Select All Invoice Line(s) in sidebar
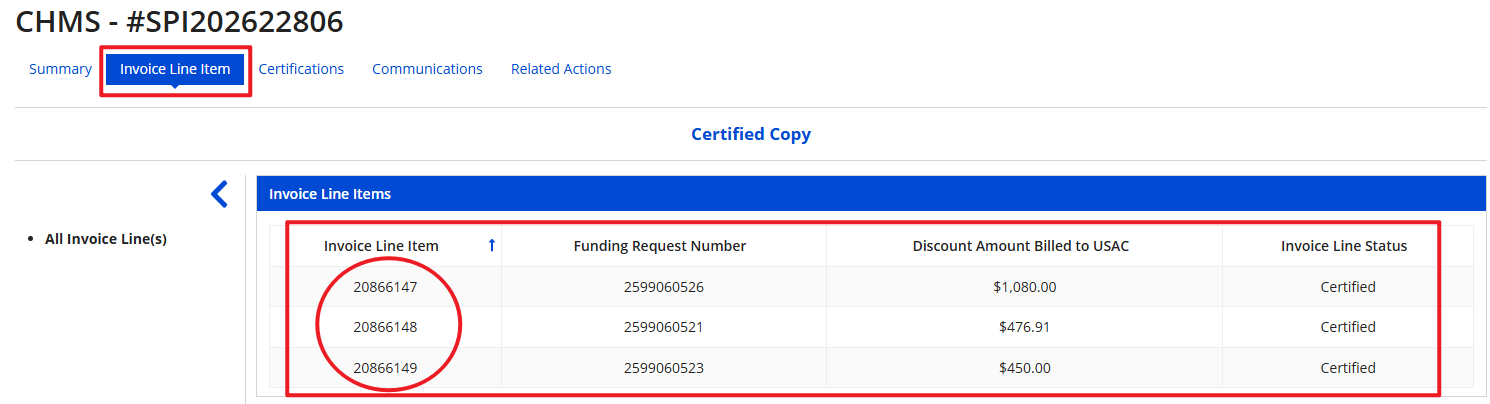Viewport: 1490px width, 404px height. click(x=105, y=239)
